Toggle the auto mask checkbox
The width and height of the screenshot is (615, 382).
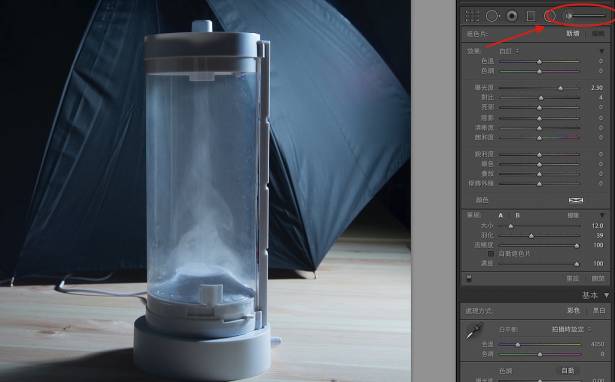click(491, 254)
